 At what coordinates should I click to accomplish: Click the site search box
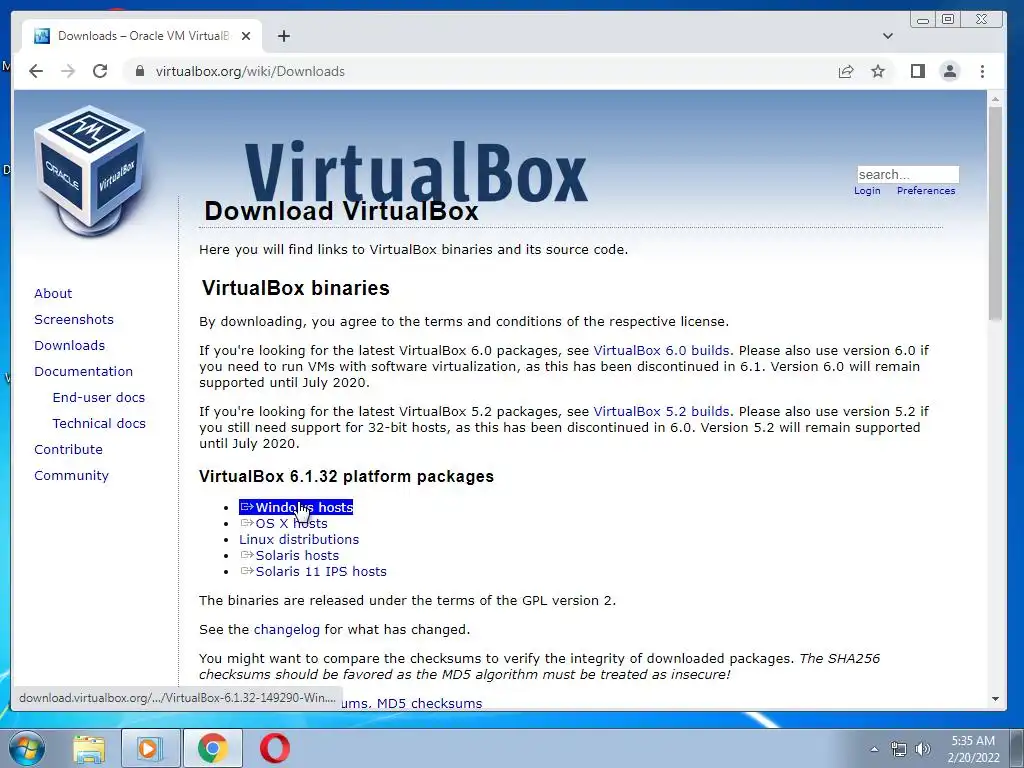908,174
